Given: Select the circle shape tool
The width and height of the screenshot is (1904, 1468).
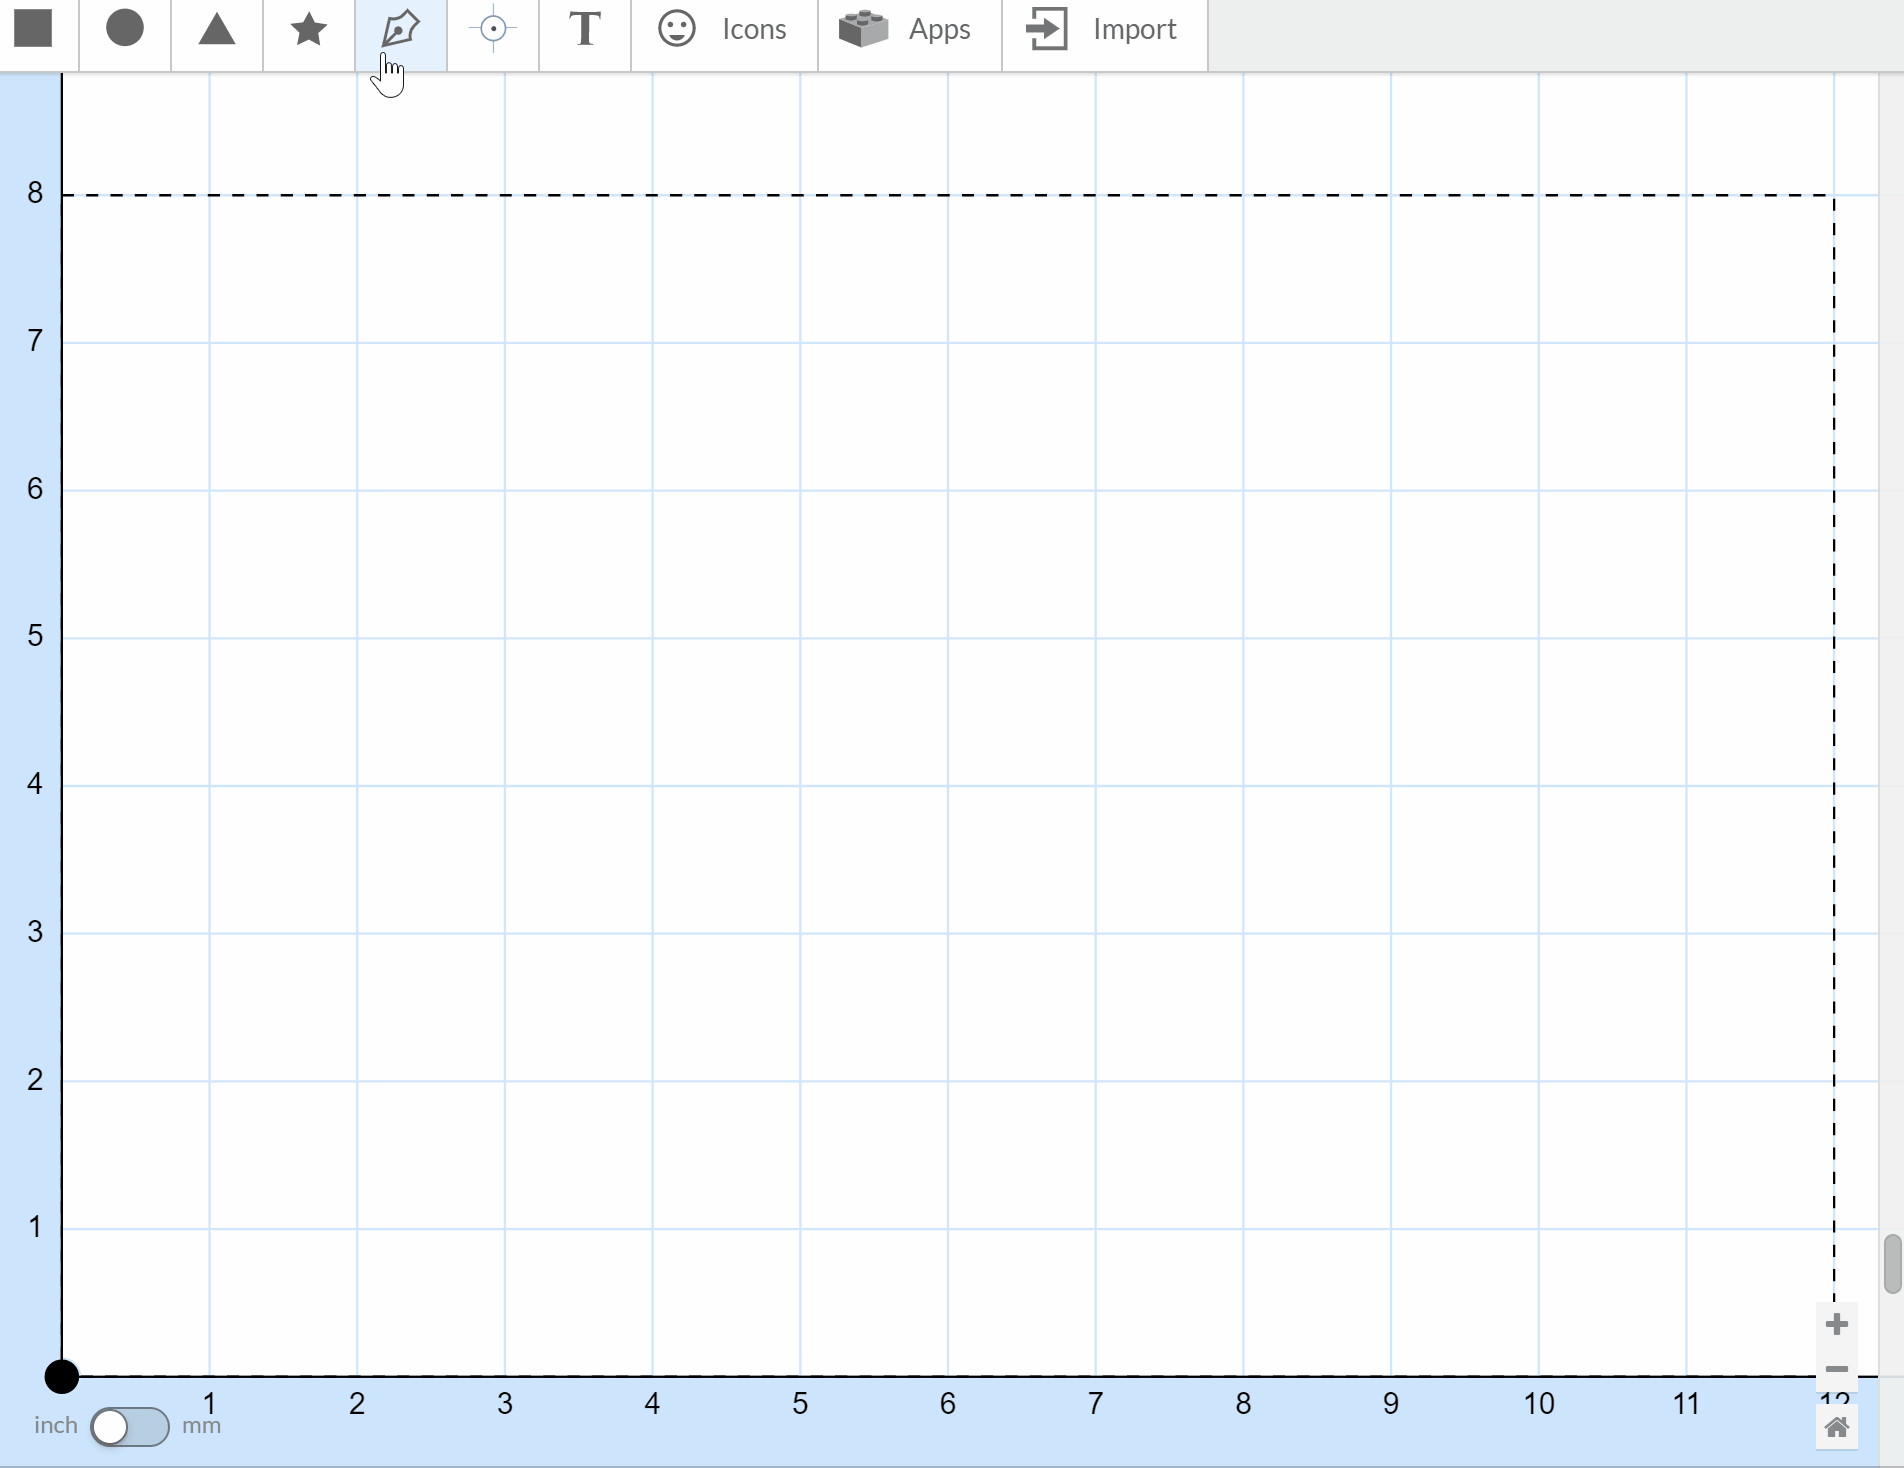Looking at the screenshot, I should point(125,29).
